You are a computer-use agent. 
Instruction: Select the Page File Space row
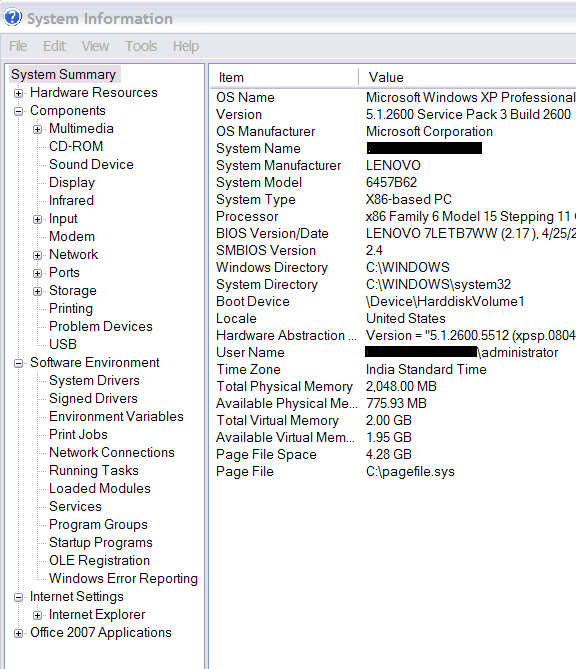pos(393,455)
